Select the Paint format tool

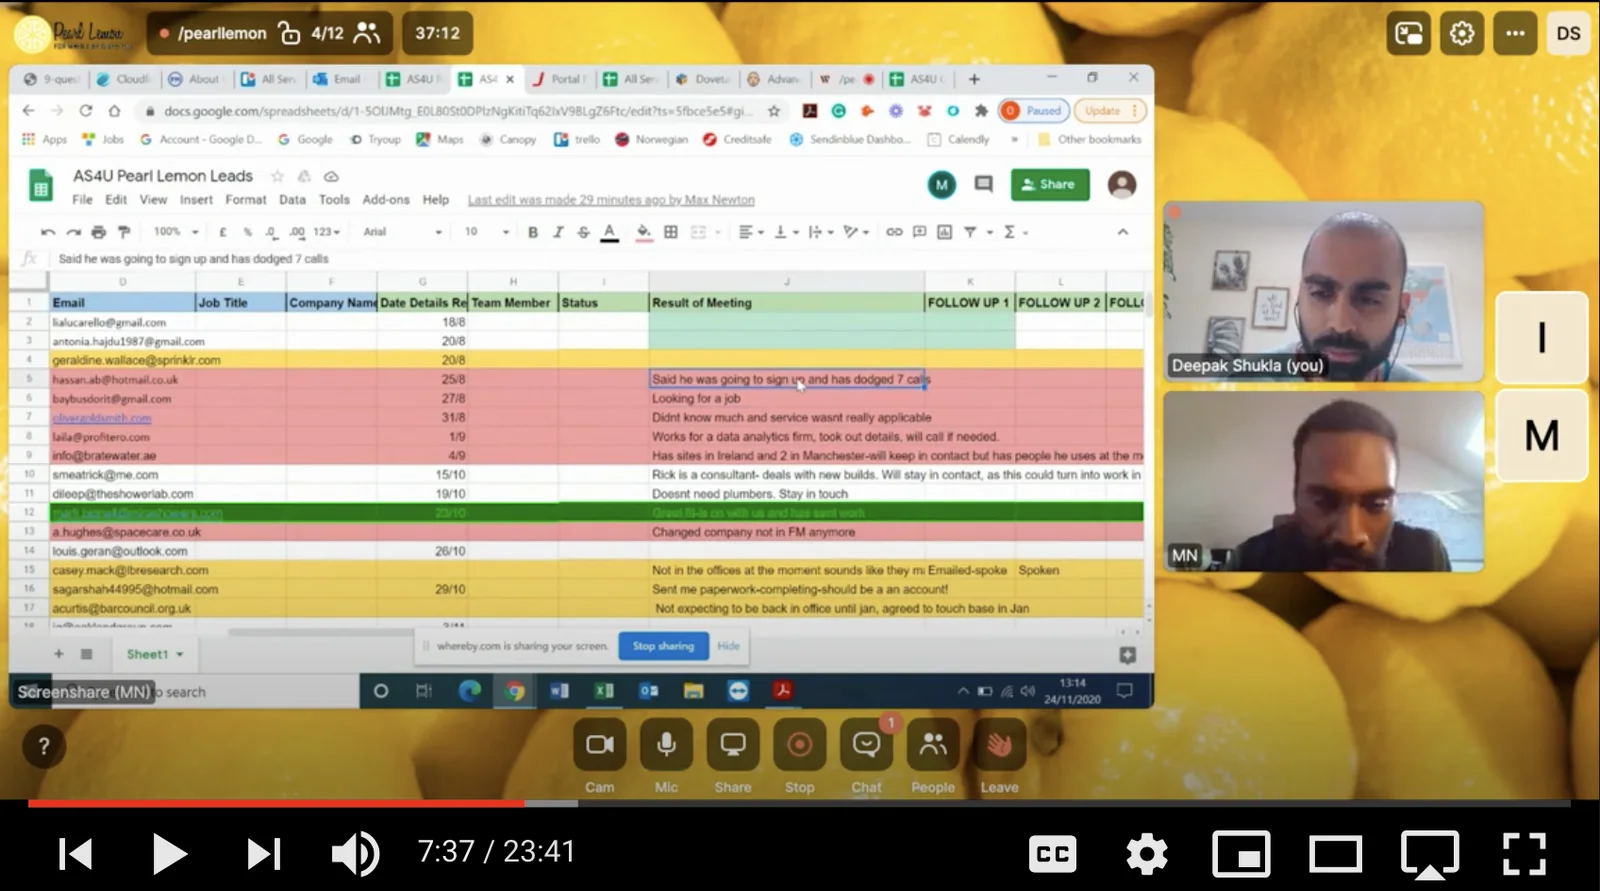124,232
